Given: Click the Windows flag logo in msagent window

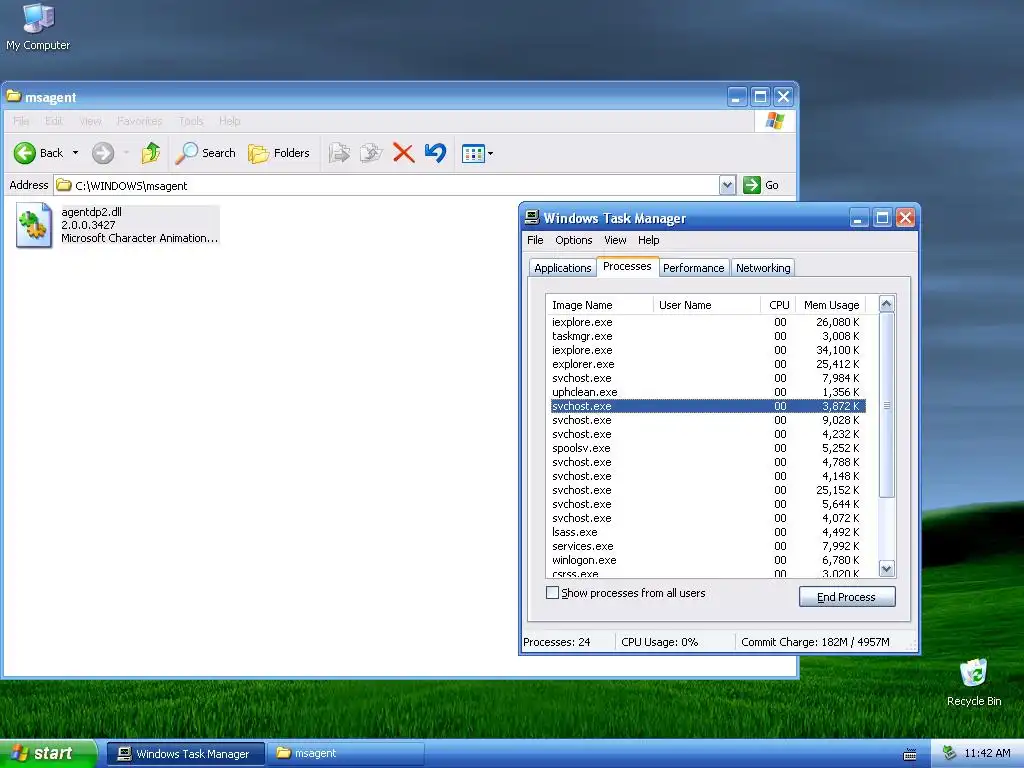Looking at the screenshot, I should [x=775, y=121].
